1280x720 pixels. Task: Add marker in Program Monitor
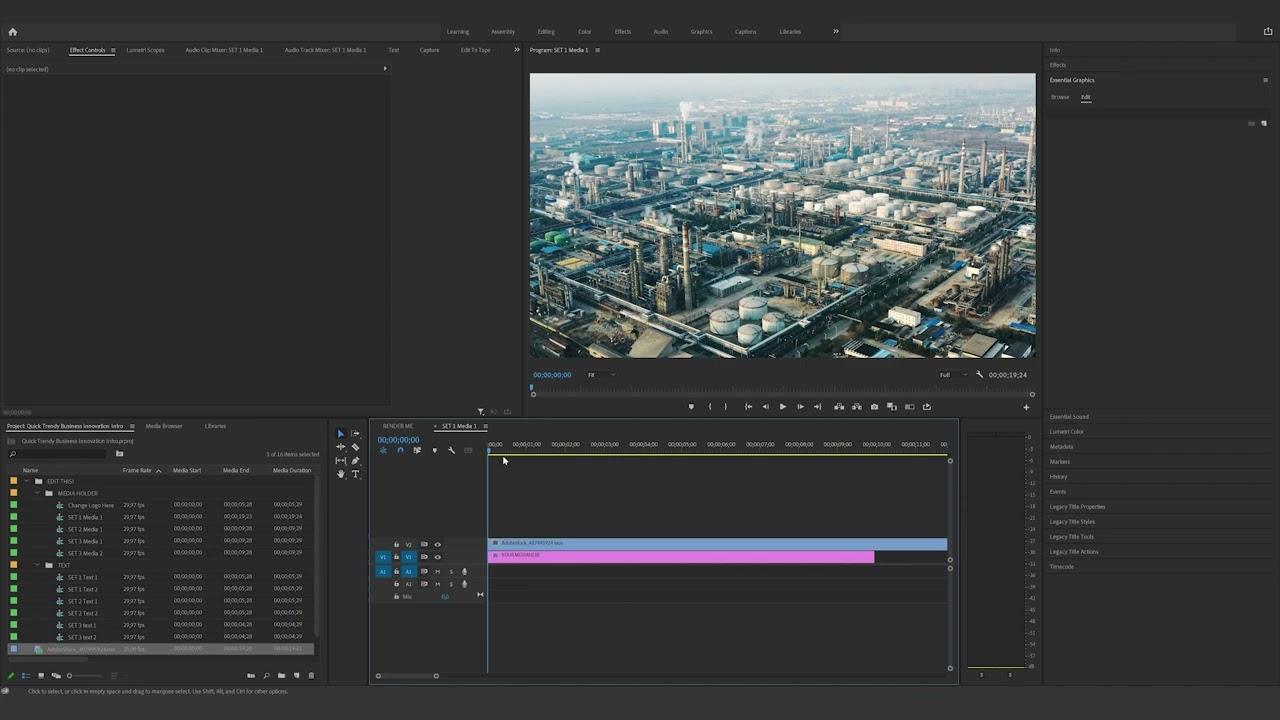(x=691, y=407)
